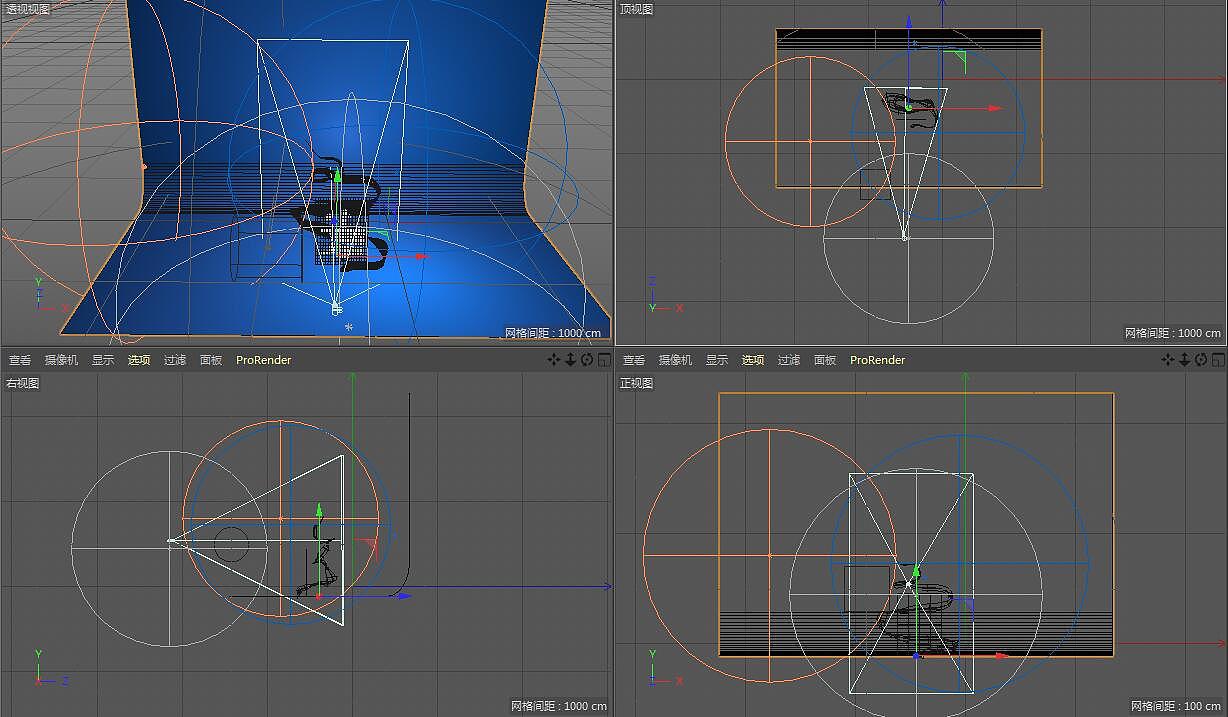The width and height of the screenshot is (1228, 717).
Task: Open 查看 menu in the right view
Action: click(20, 360)
